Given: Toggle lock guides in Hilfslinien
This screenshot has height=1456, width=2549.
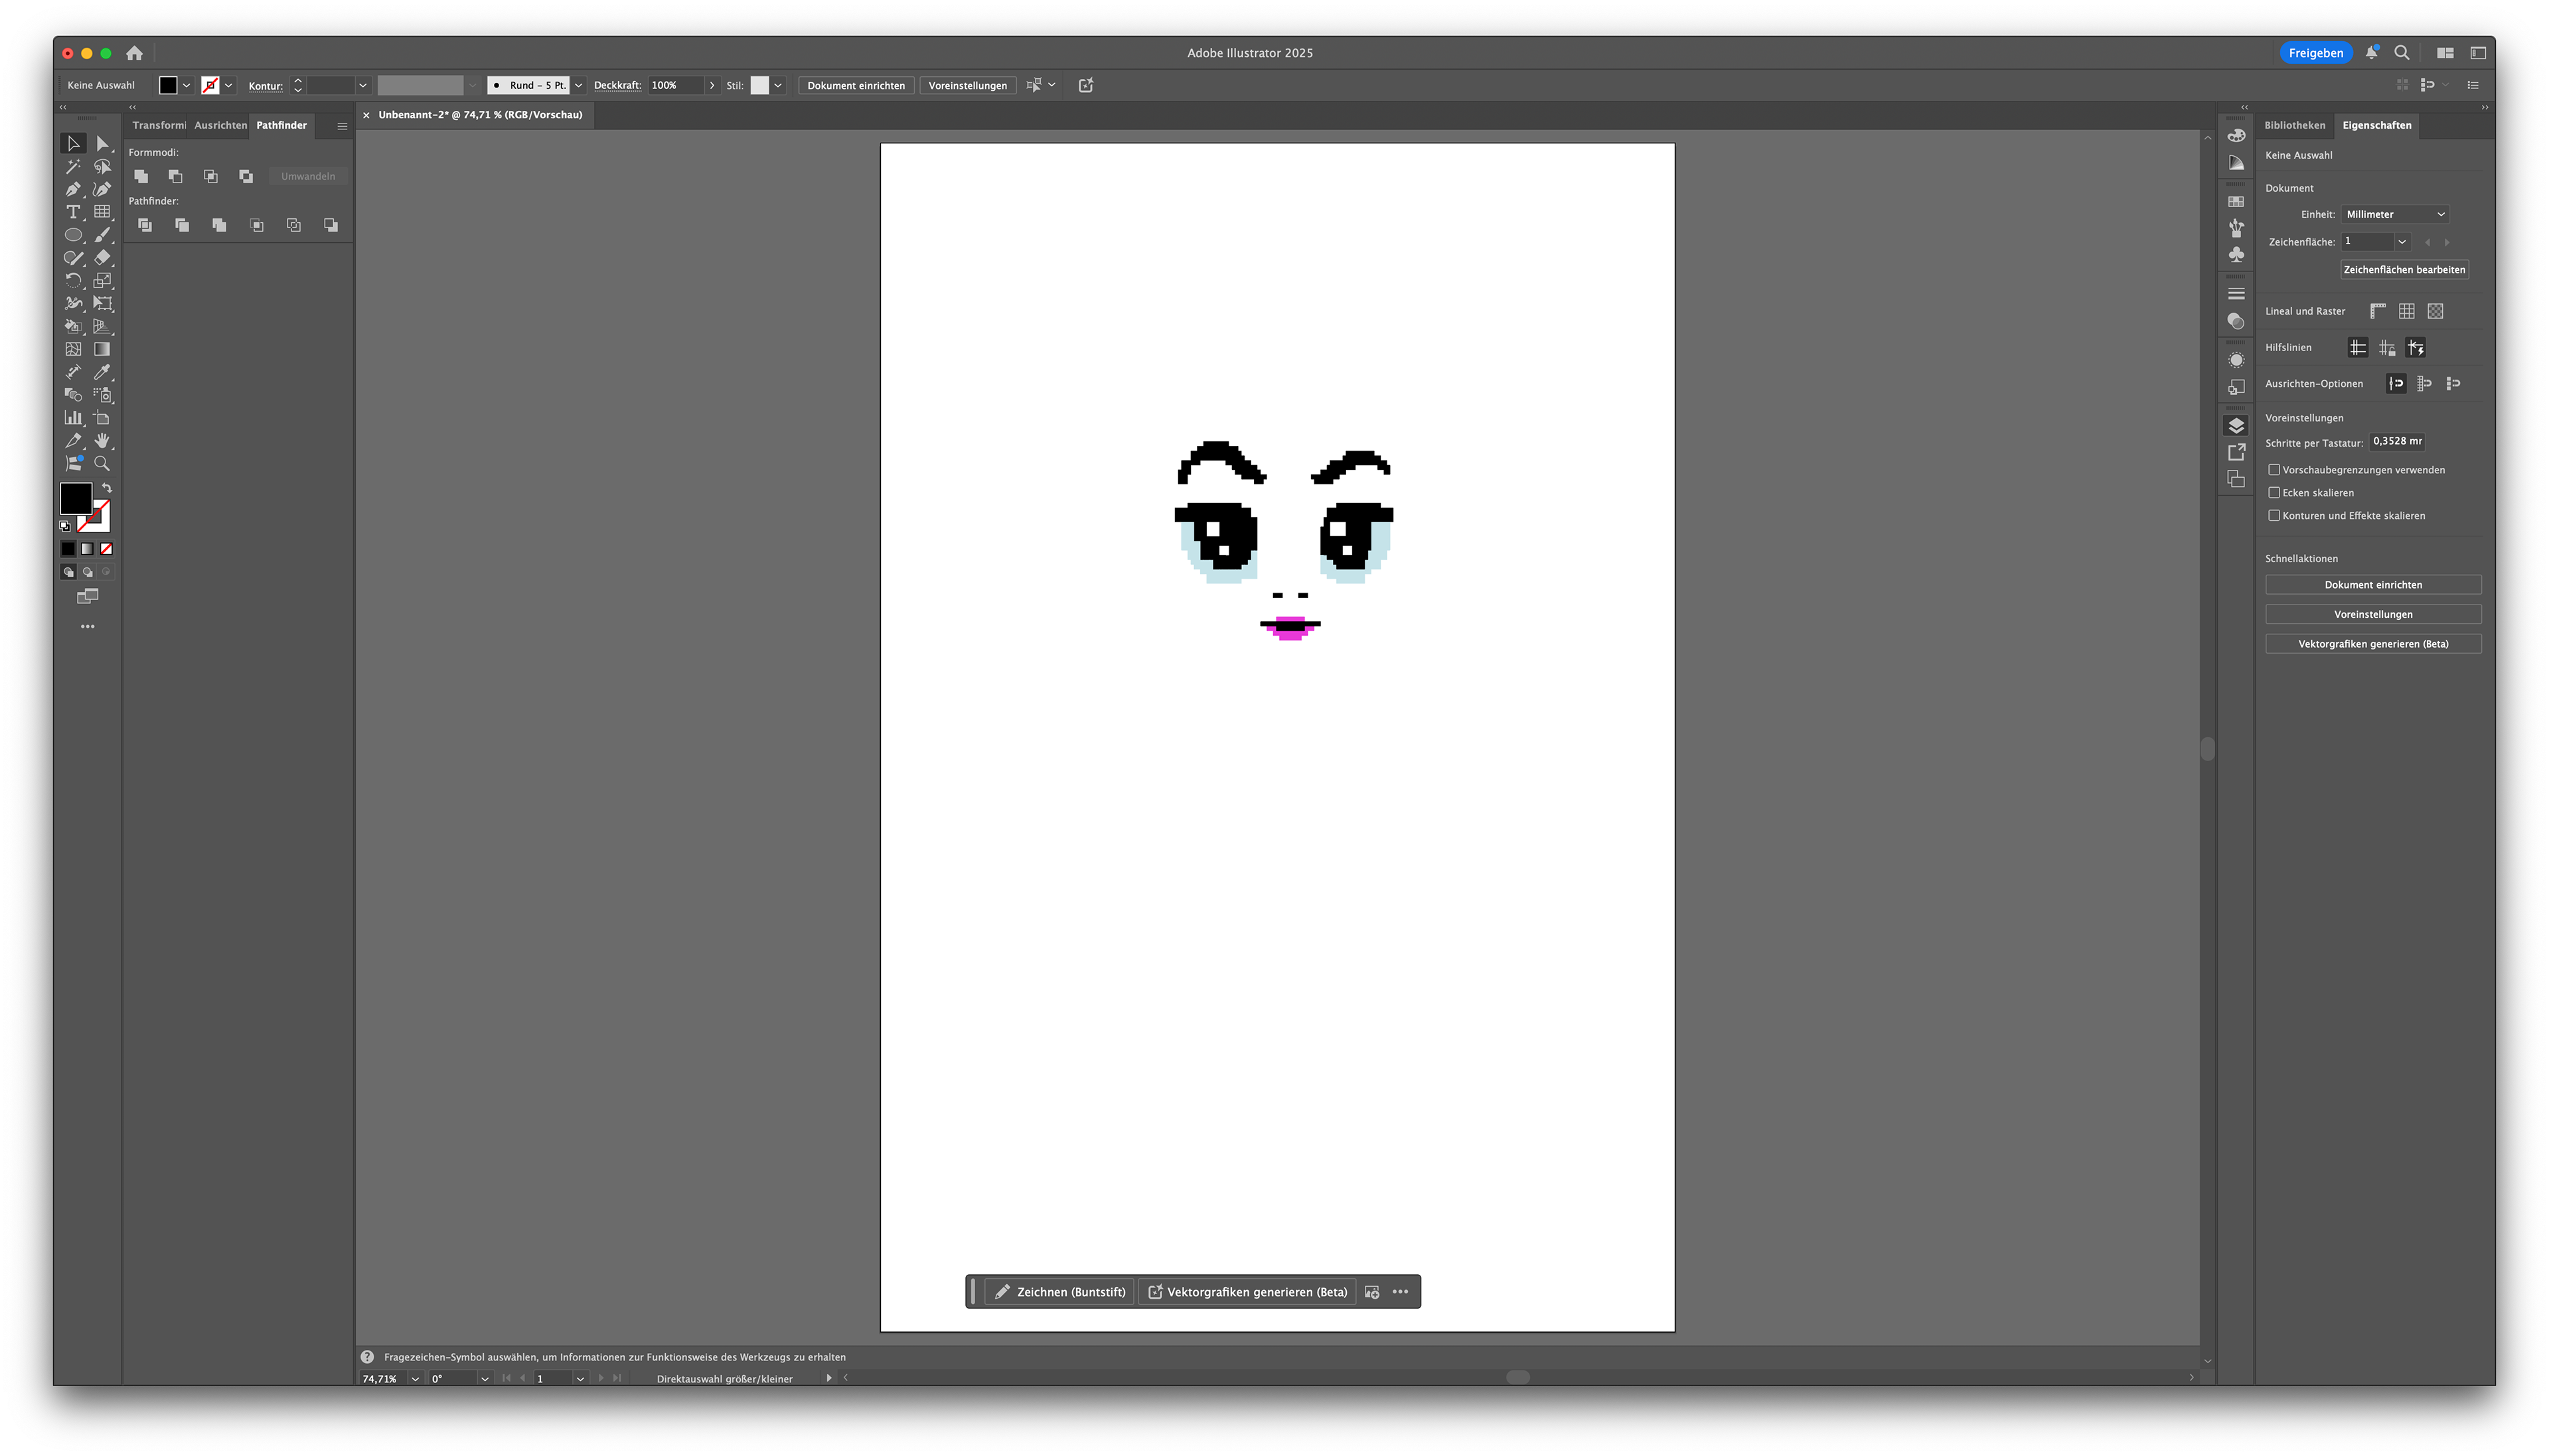Looking at the screenshot, I should point(2387,348).
